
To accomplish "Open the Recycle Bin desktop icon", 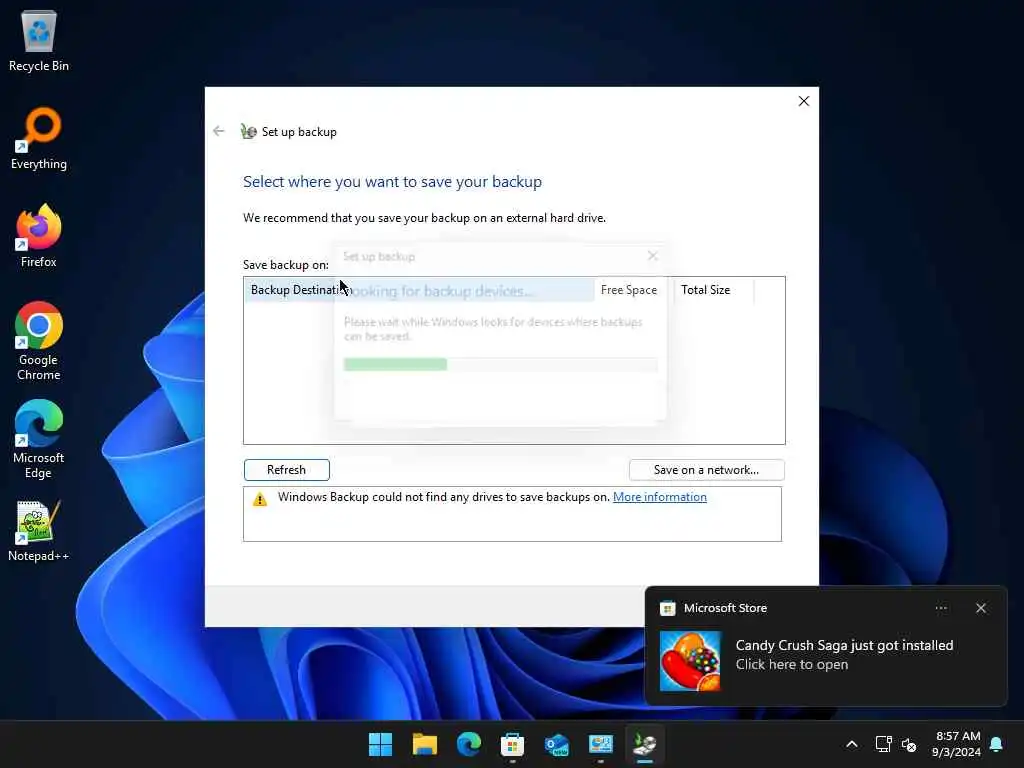I will pos(39,40).
